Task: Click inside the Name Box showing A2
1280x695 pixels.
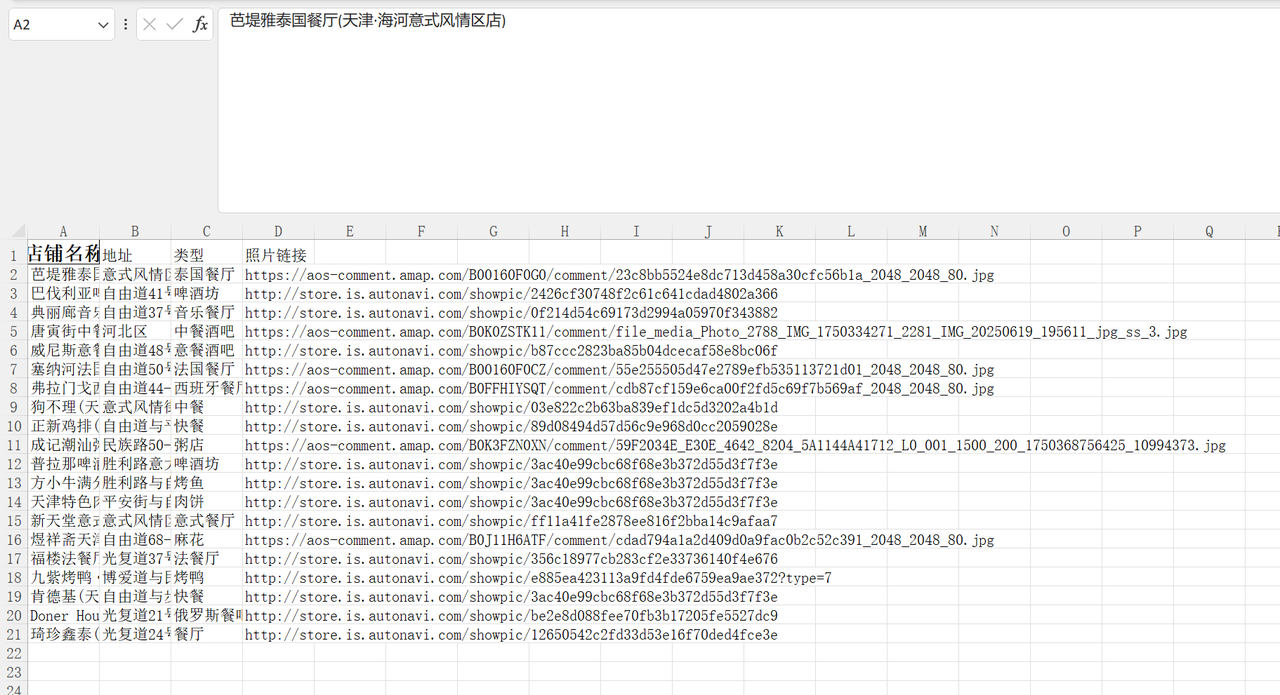Action: [50, 25]
